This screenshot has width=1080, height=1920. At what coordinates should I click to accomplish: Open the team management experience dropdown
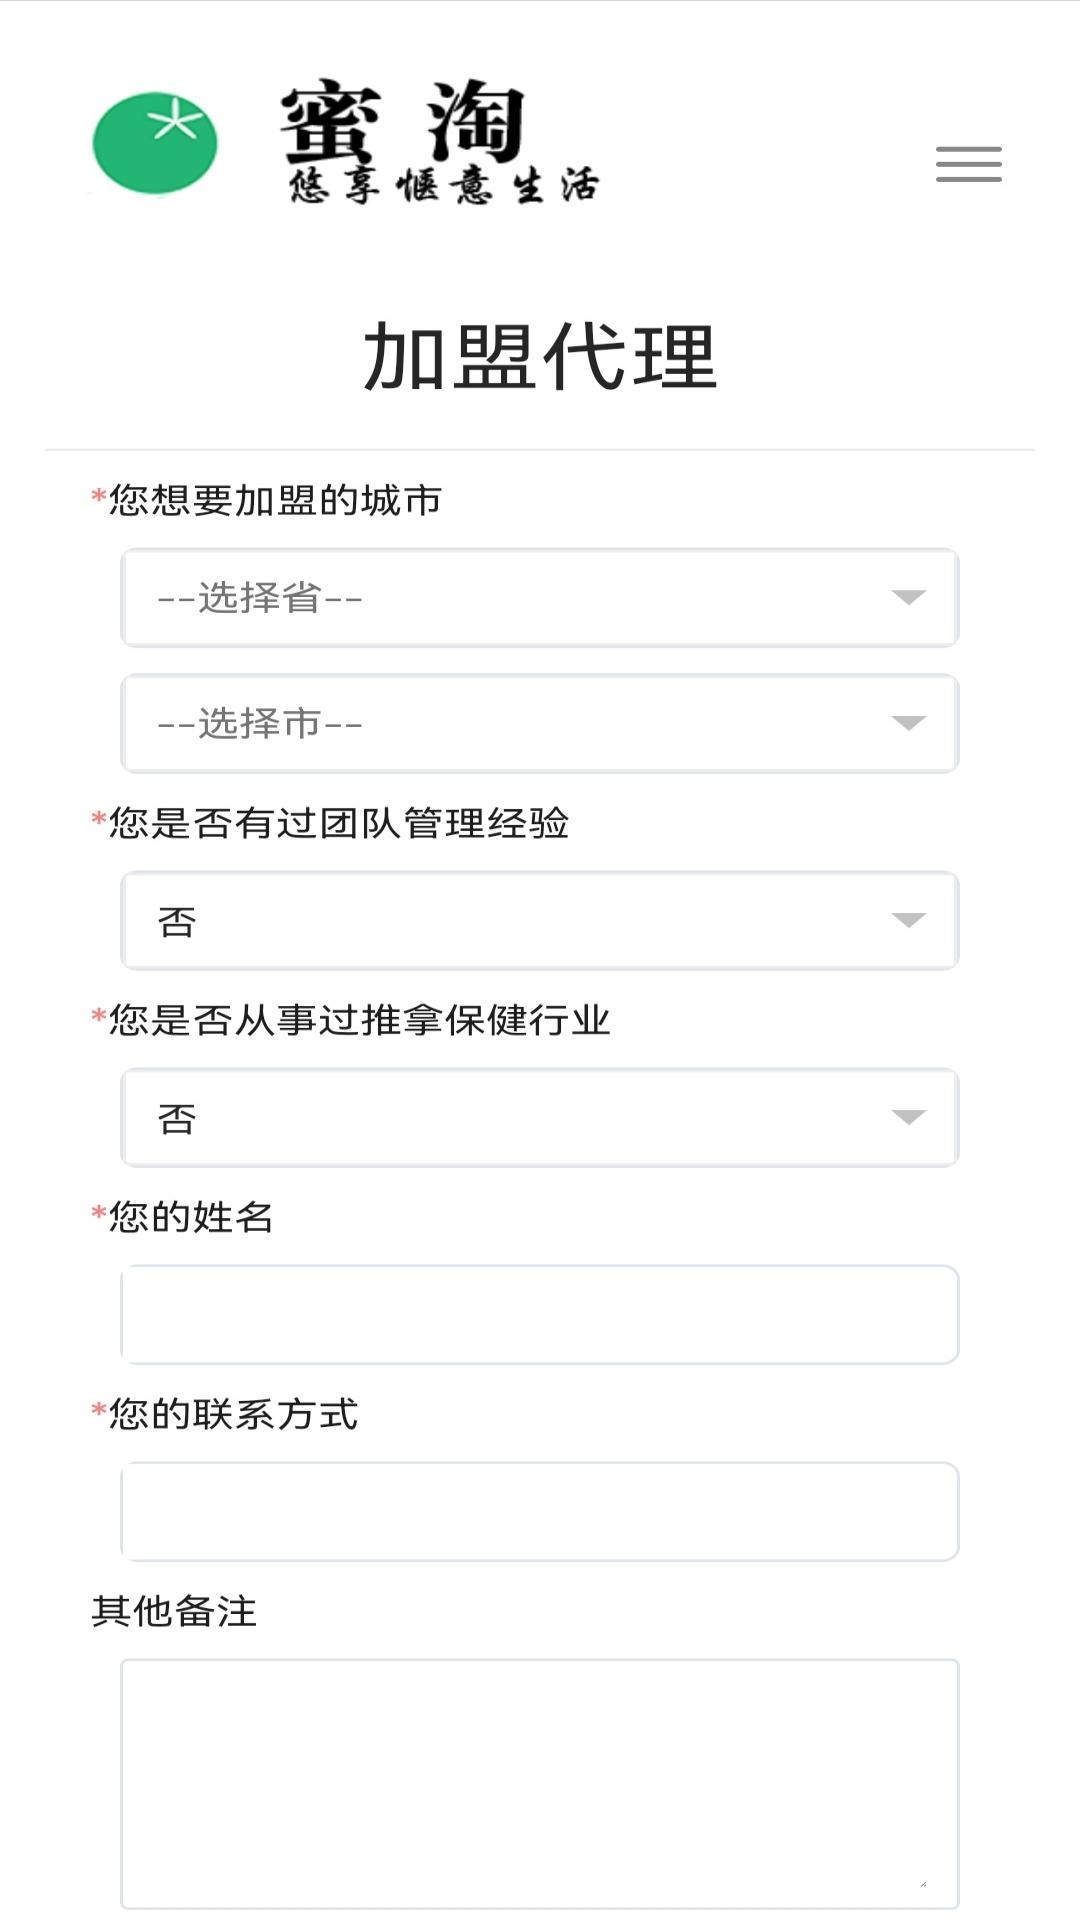click(539, 921)
